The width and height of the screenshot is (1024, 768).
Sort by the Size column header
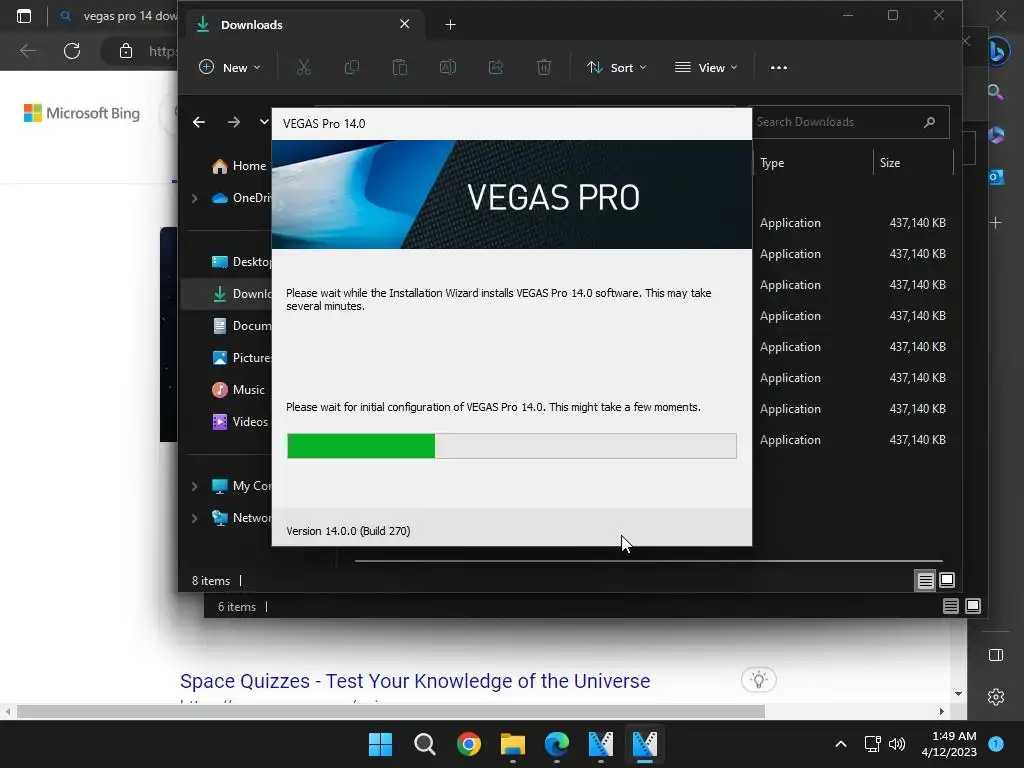913,163
